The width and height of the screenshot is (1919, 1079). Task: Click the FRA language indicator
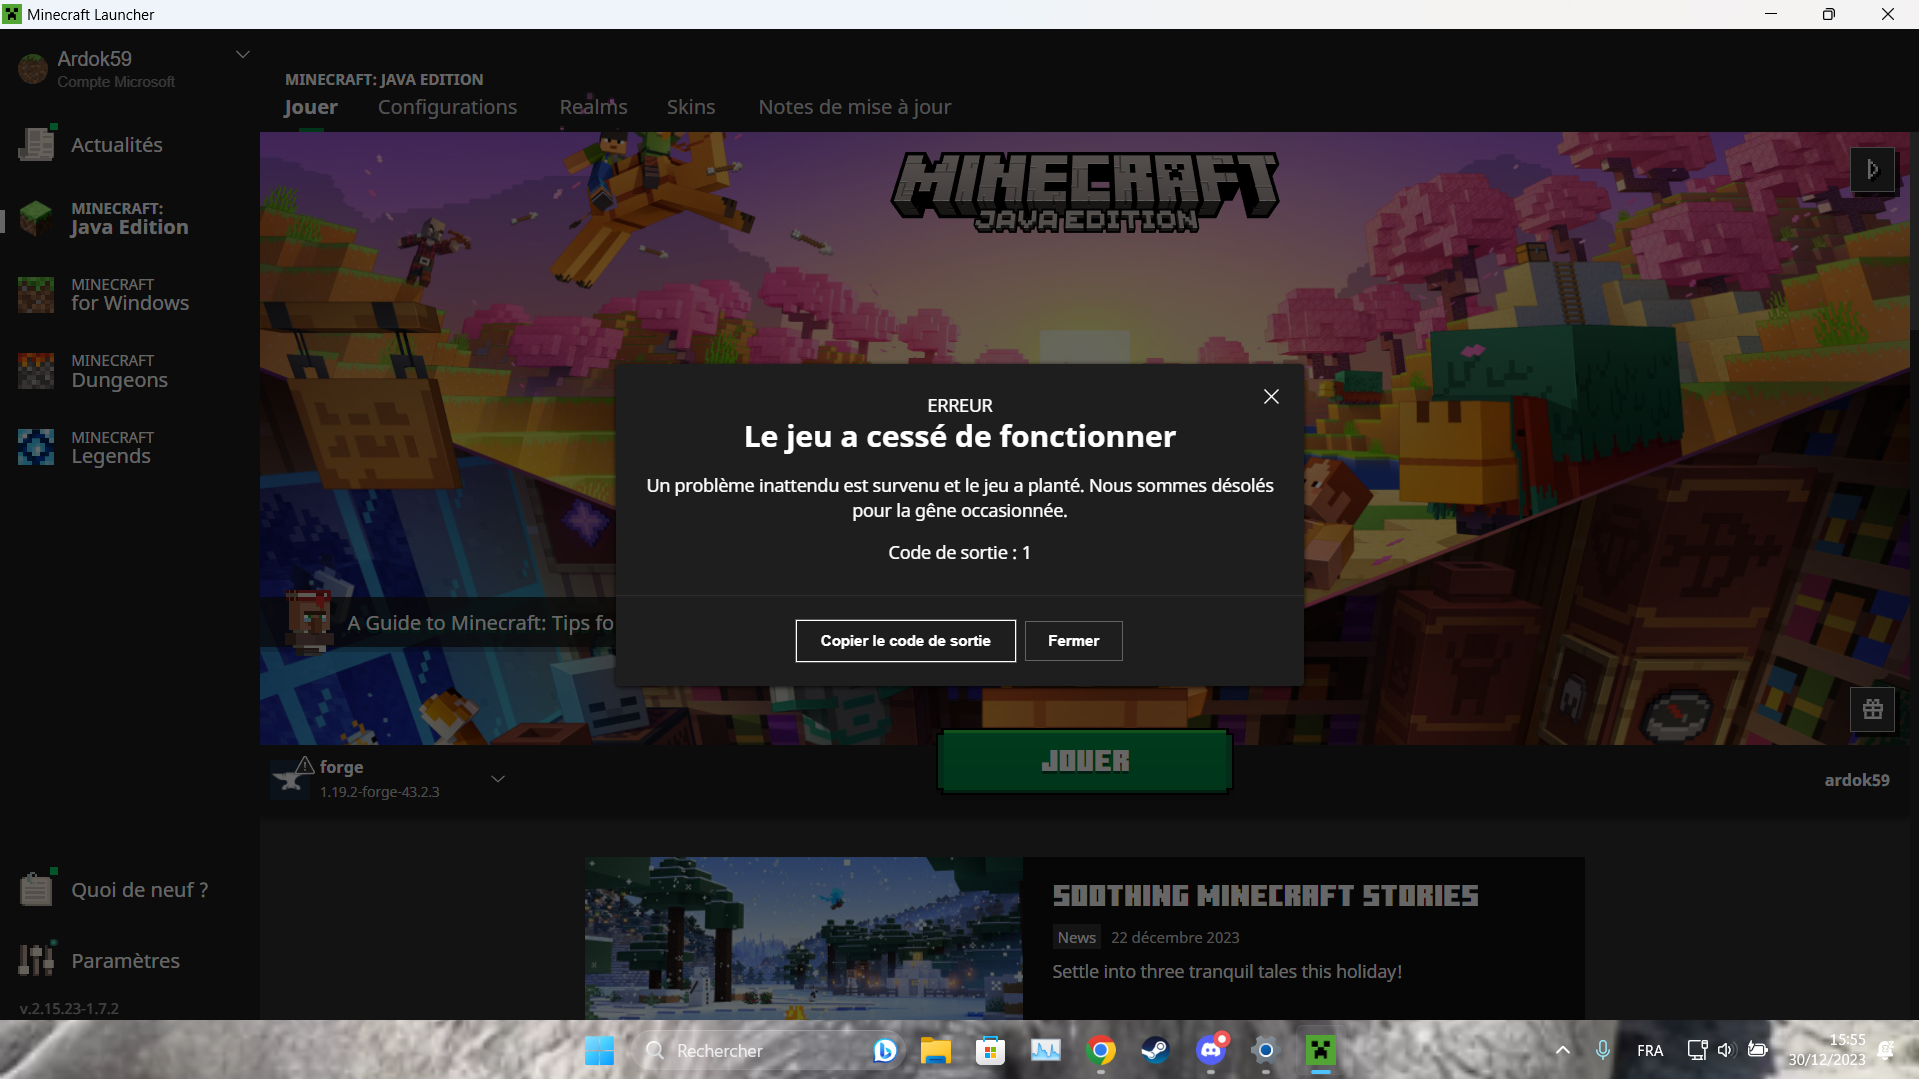1650,1051
